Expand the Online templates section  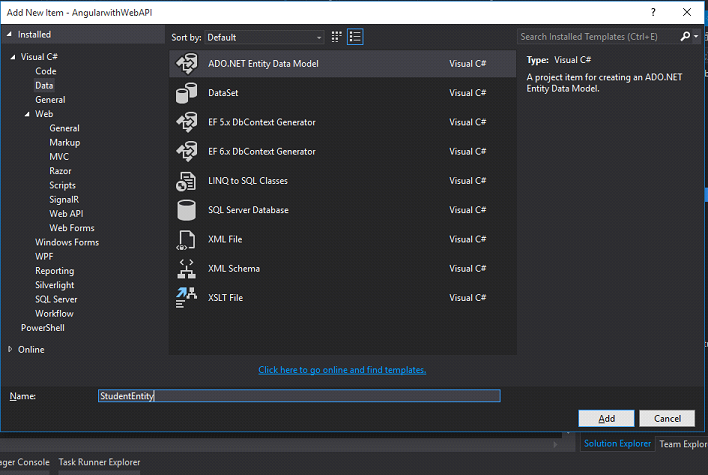pos(10,349)
